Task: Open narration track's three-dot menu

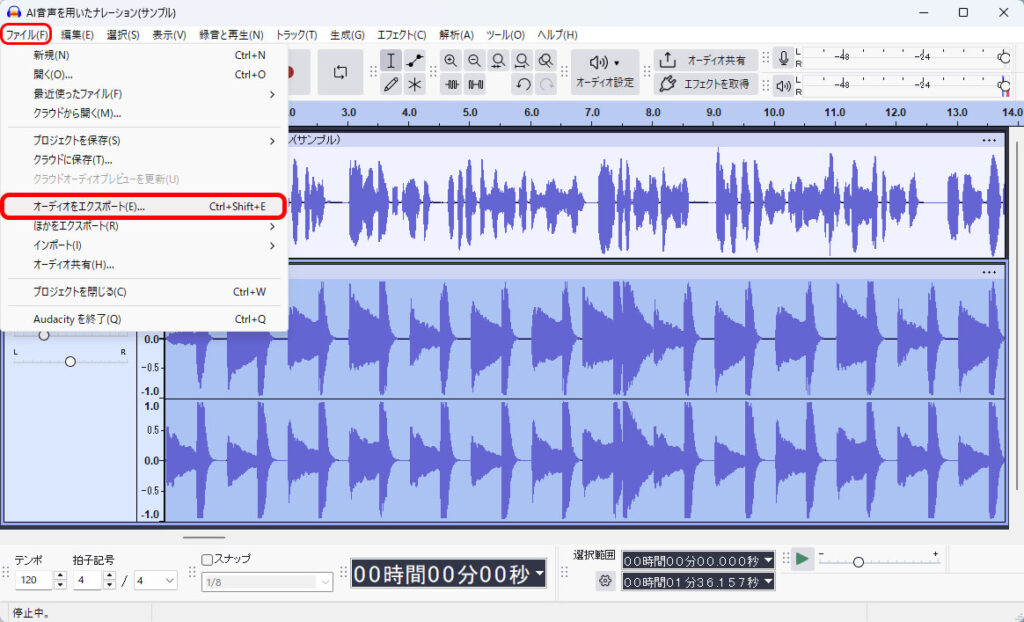Action: pyautogui.click(x=989, y=140)
